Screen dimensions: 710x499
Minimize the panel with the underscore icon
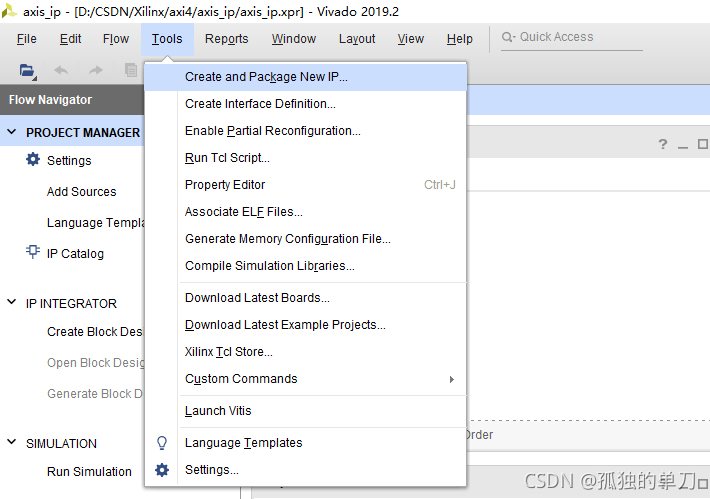click(x=683, y=146)
